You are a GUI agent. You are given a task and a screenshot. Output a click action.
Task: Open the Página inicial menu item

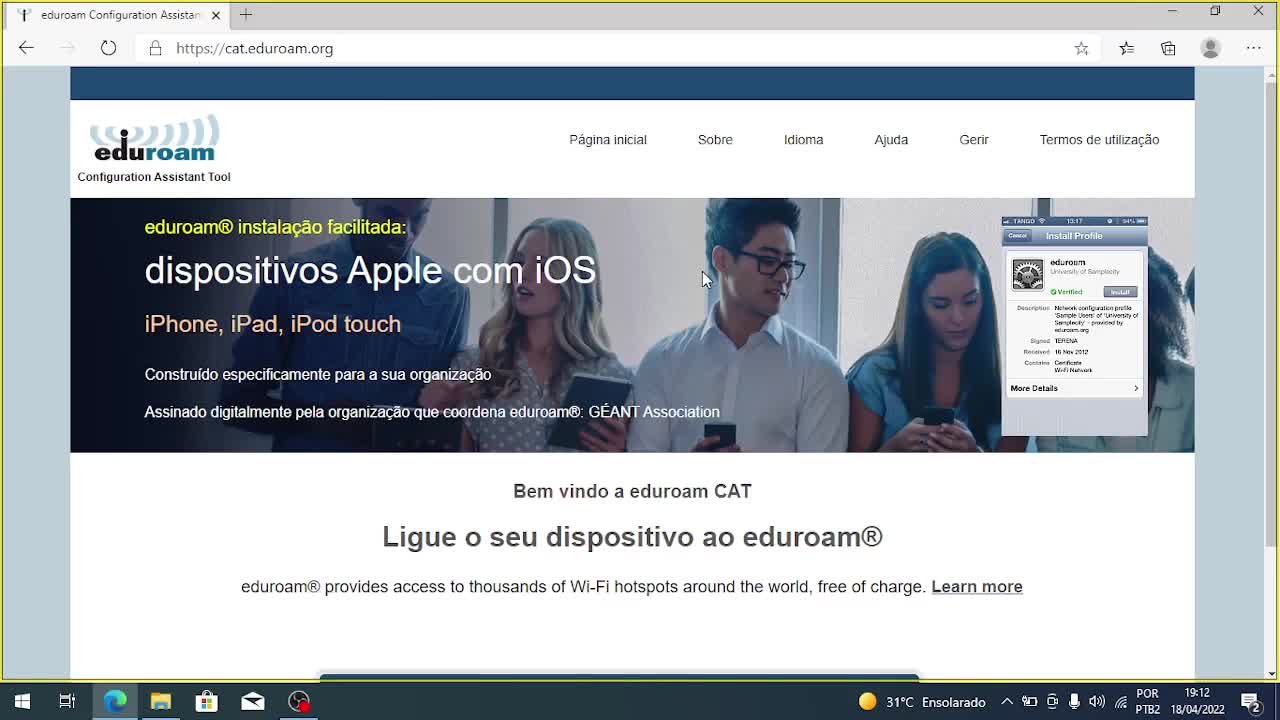(x=608, y=140)
